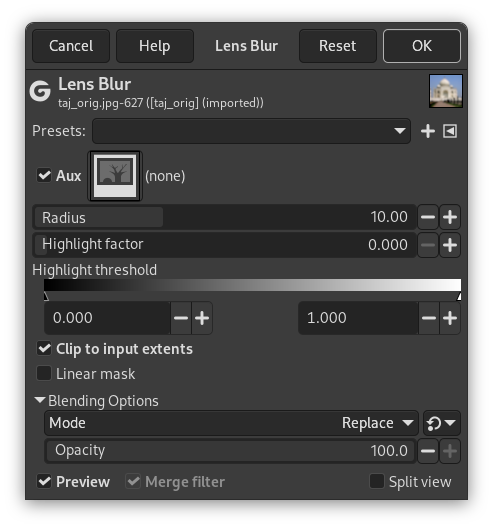This screenshot has height=528, width=493.
Task: Decrease Opacity with the minus button
Action: tap(428, 451)
